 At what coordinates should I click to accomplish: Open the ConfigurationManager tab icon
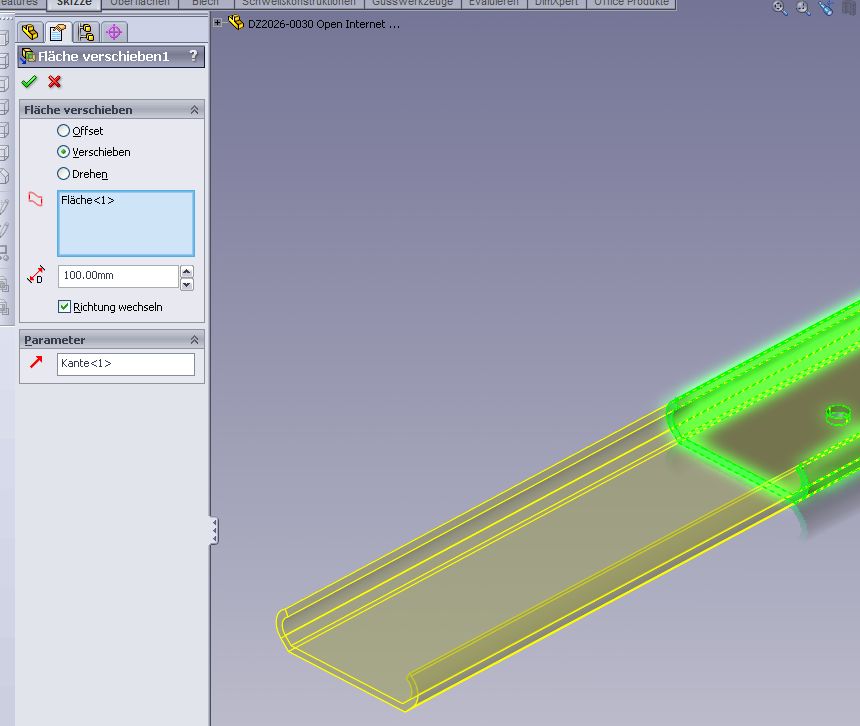86,32
